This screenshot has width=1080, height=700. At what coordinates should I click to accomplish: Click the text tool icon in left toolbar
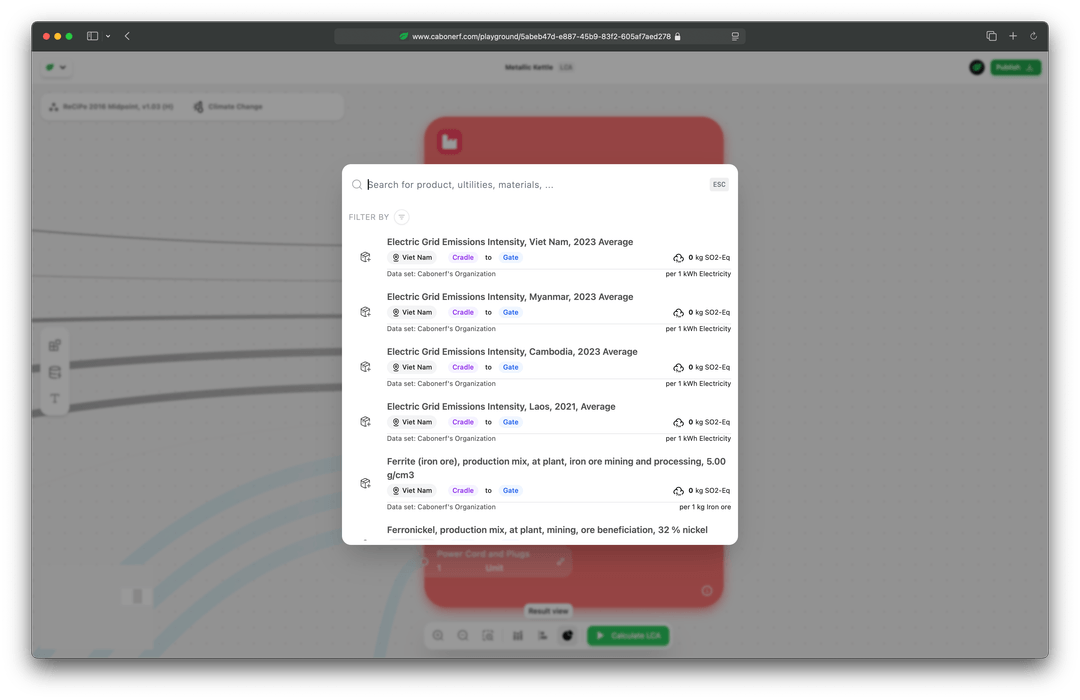[55, 398]
